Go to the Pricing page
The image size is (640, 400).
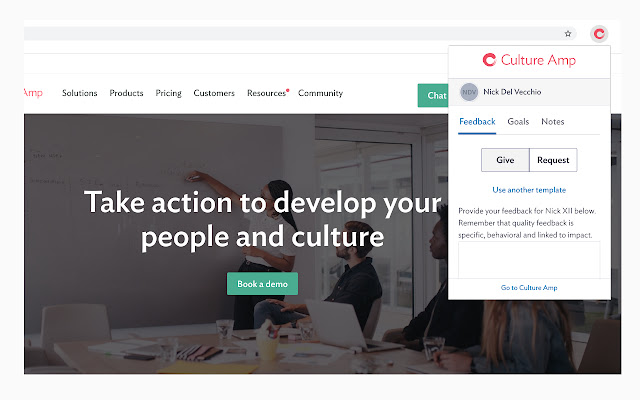168,93
